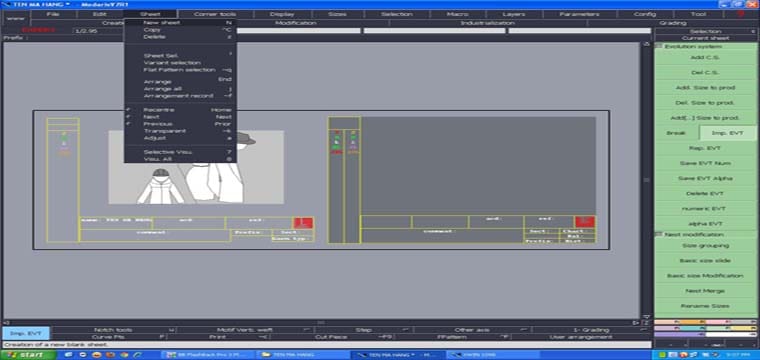
Task: Click the red question mark help icon
Action: 741,14
